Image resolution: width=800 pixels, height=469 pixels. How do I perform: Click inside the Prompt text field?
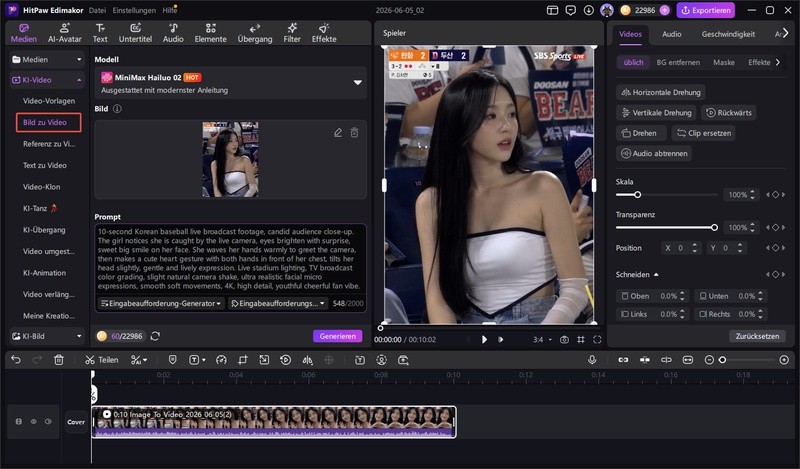[x=231, y=259]
